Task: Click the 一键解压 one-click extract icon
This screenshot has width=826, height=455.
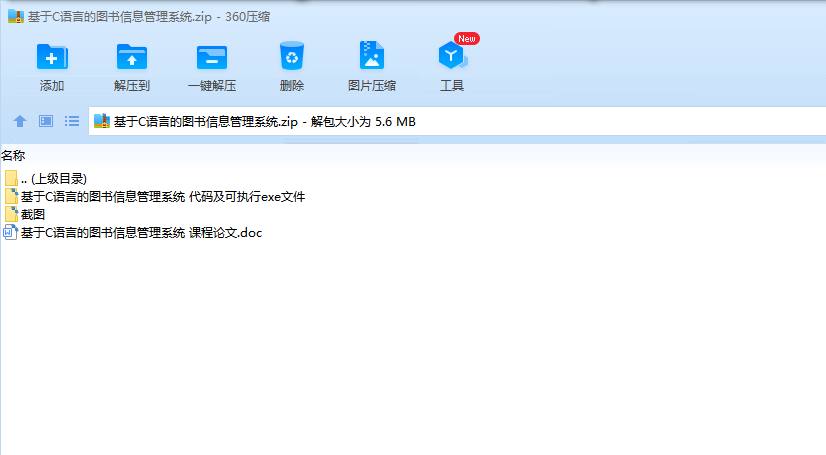Action: click(x=212, y=57)
